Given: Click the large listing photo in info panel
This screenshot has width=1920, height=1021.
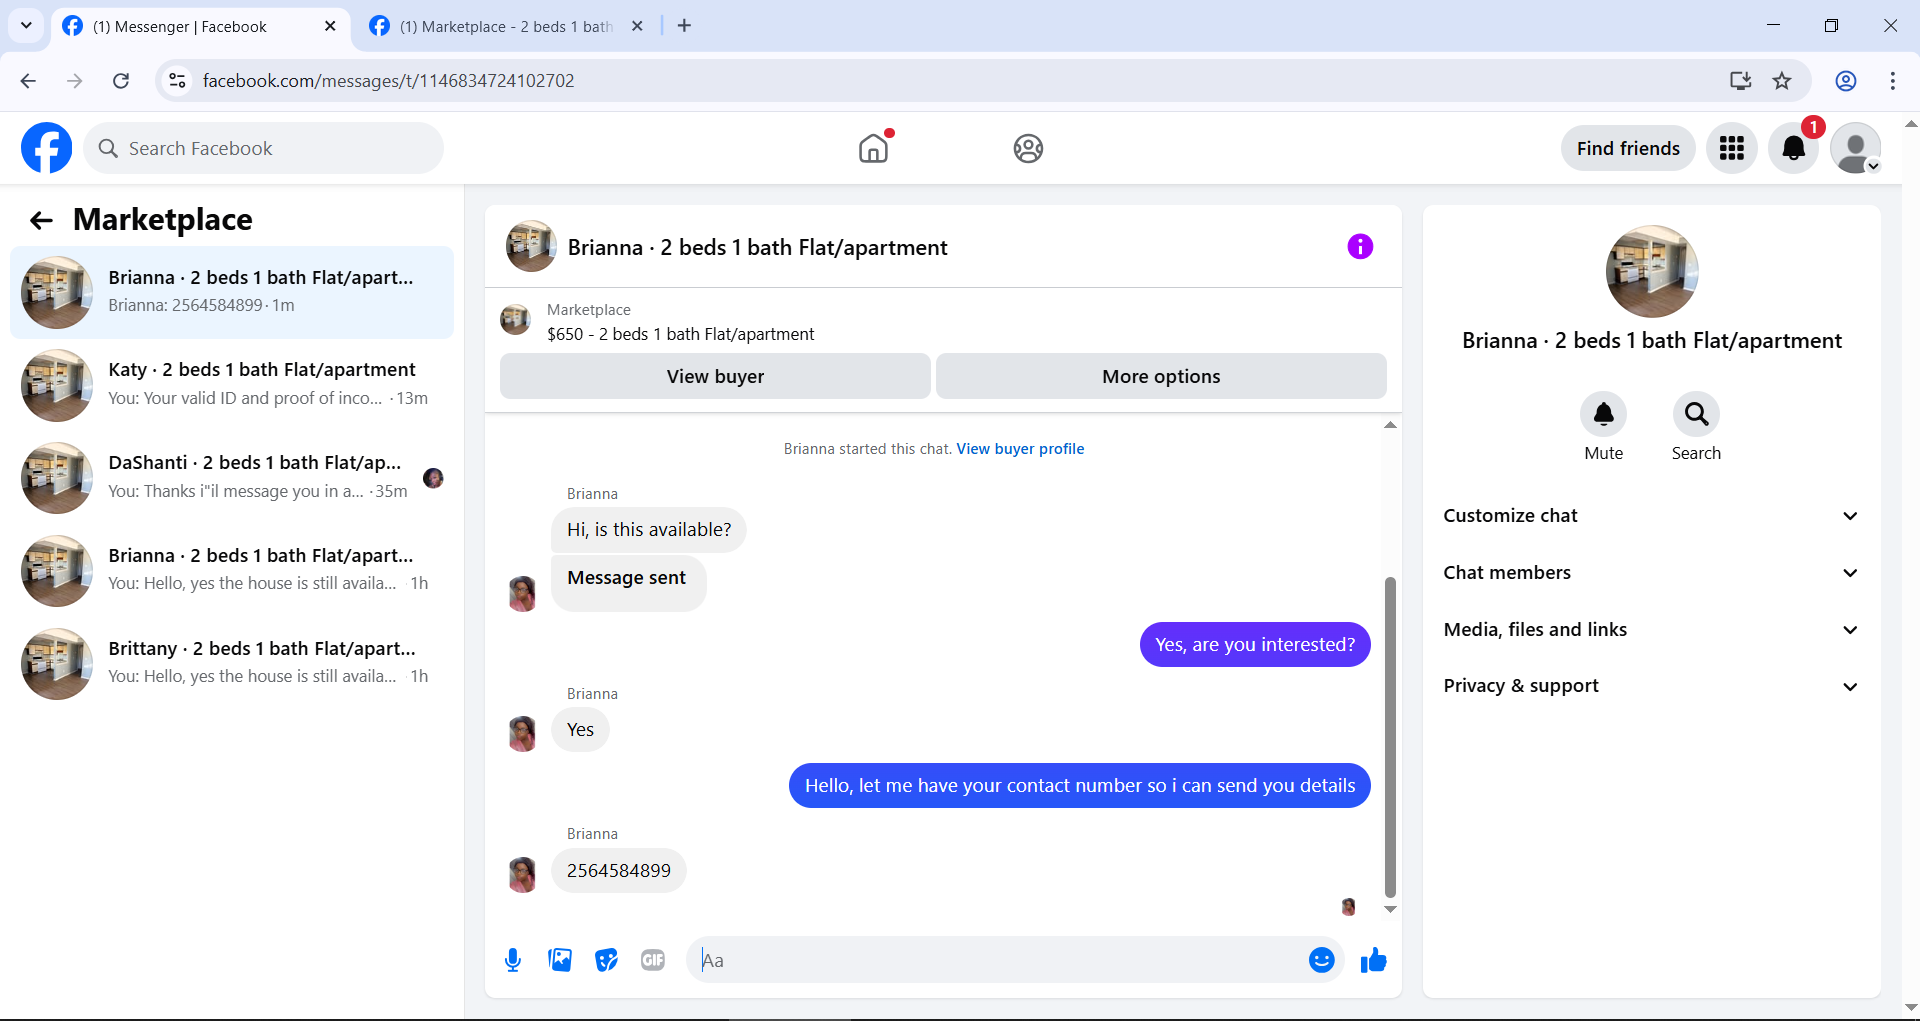Looking at the screenshot, I should (1652, 271).
